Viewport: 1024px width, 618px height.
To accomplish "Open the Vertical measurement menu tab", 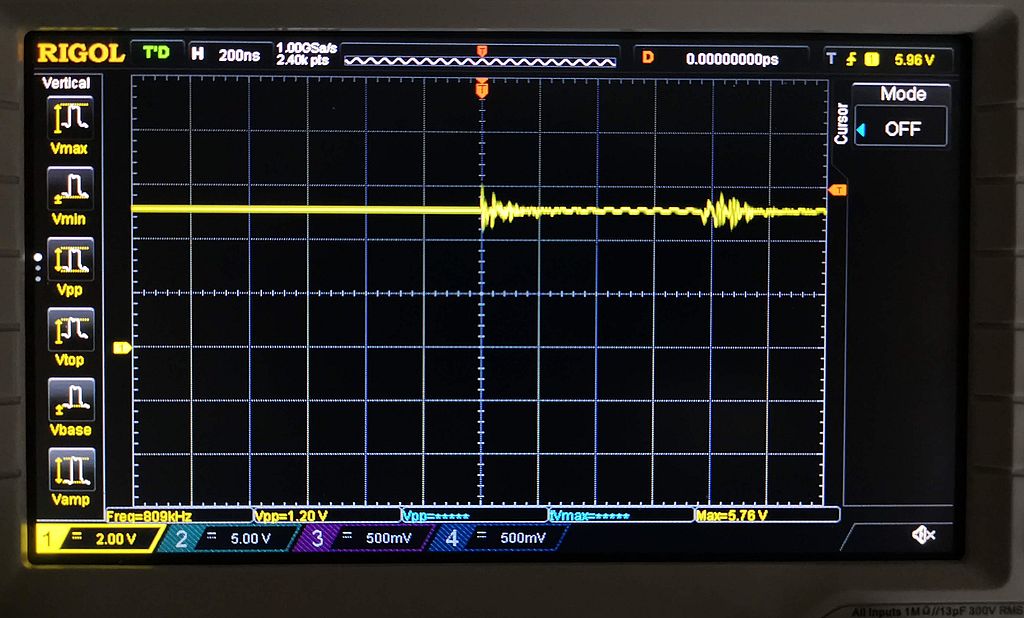I will pyautogui.click(x=67, y=83).
